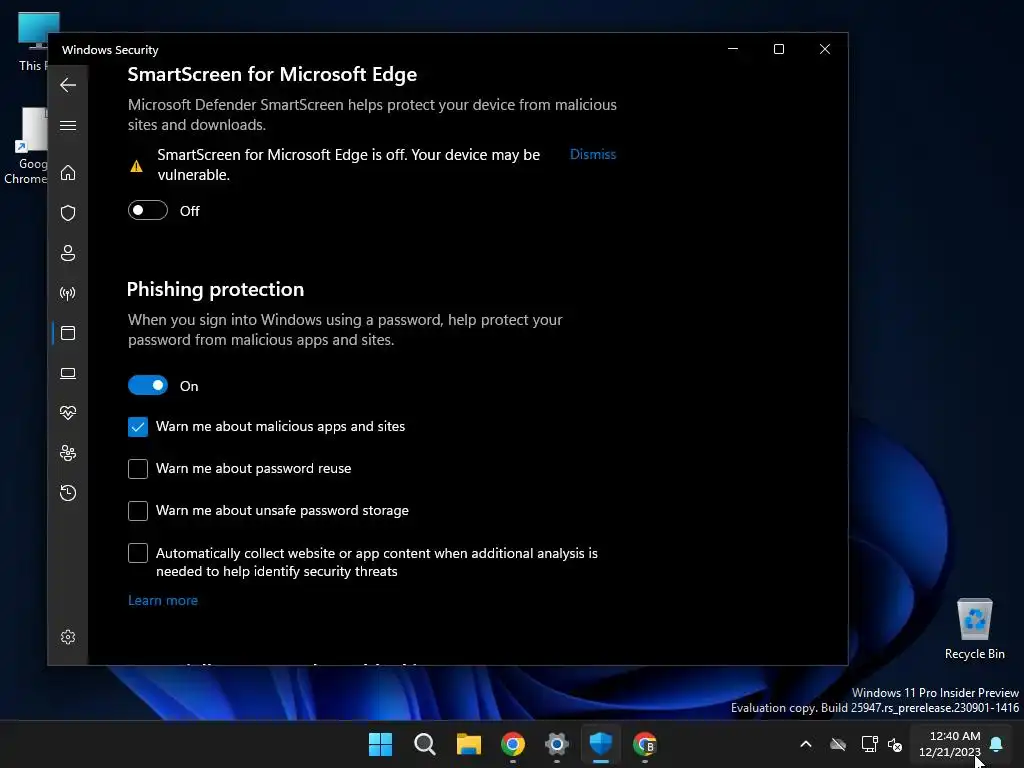Click the yellow warning triangle icon
1024x768 pixels.
(x=136, y=166)
